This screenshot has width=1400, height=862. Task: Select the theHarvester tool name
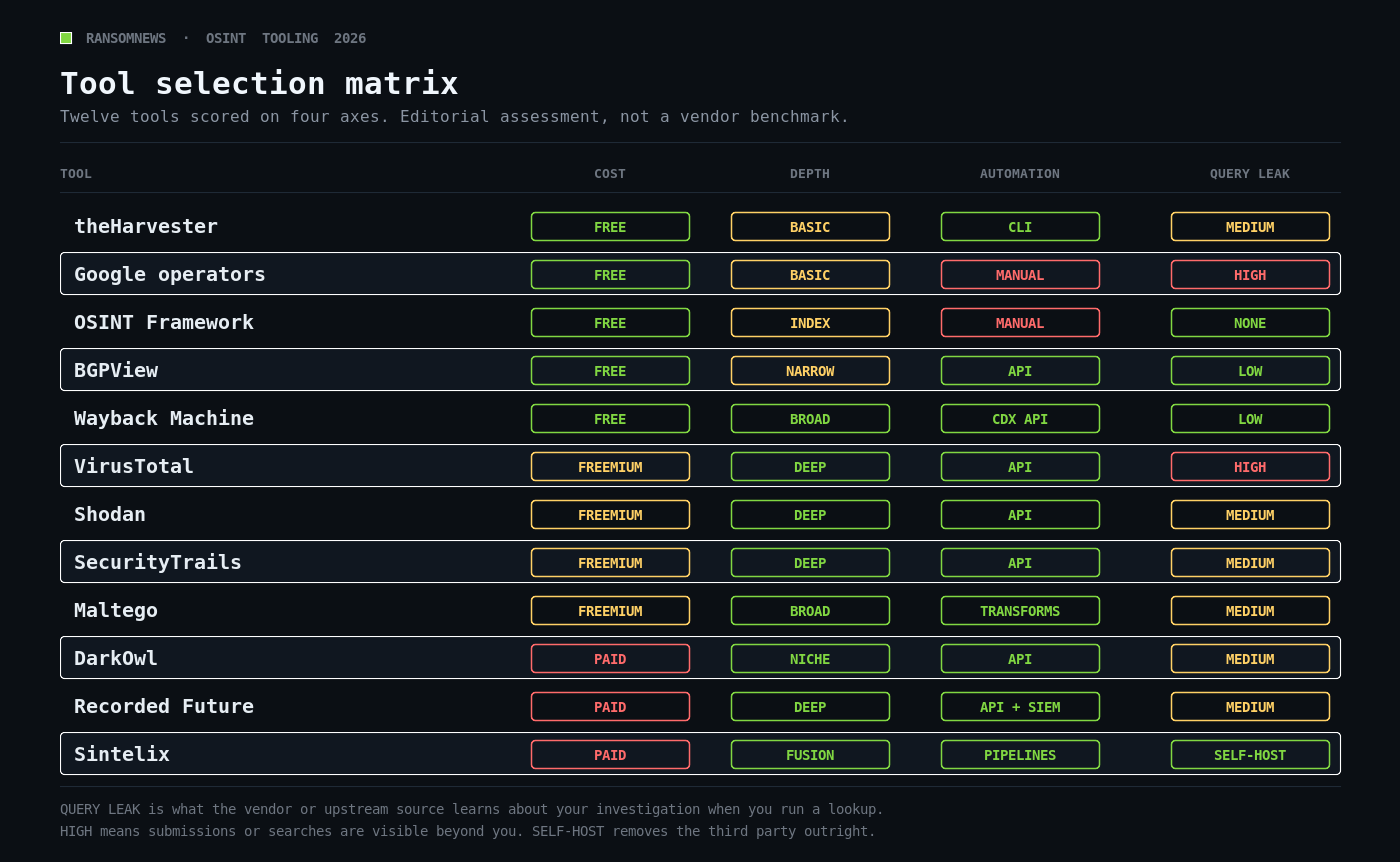tap(146, 226)
